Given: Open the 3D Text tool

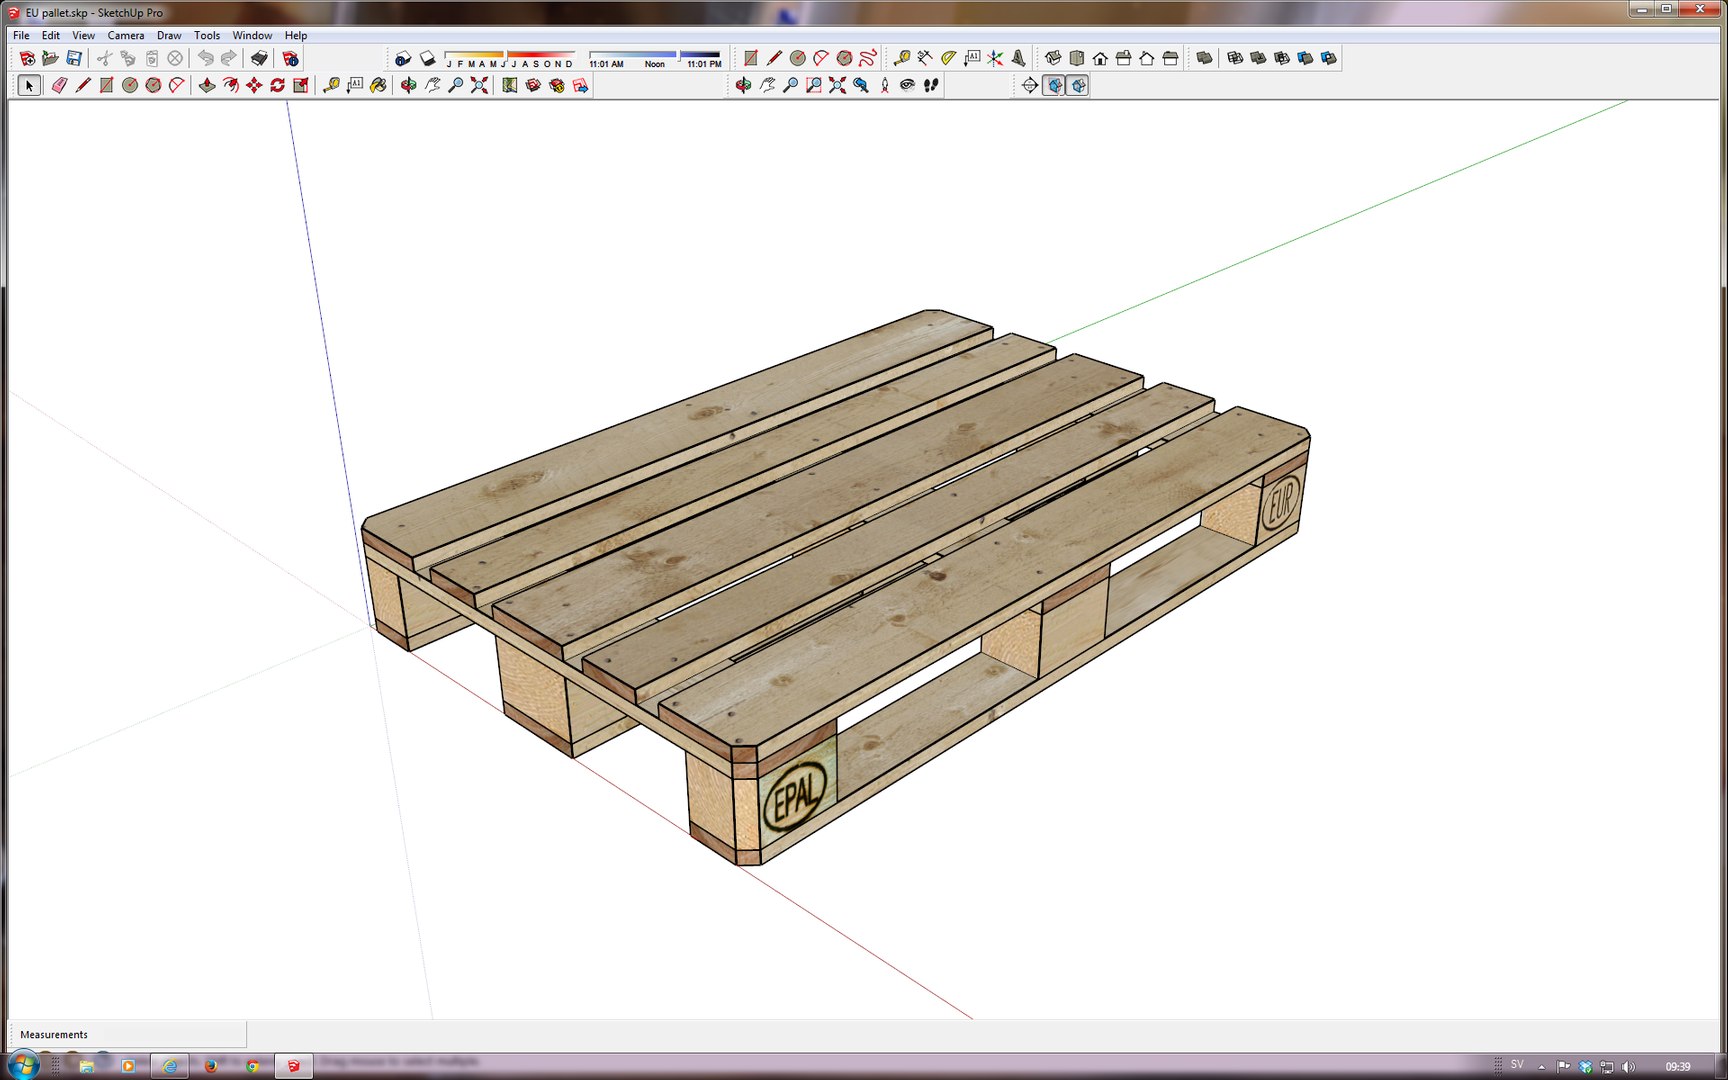Looking at the screenshot, I should tap(1018, 58).
